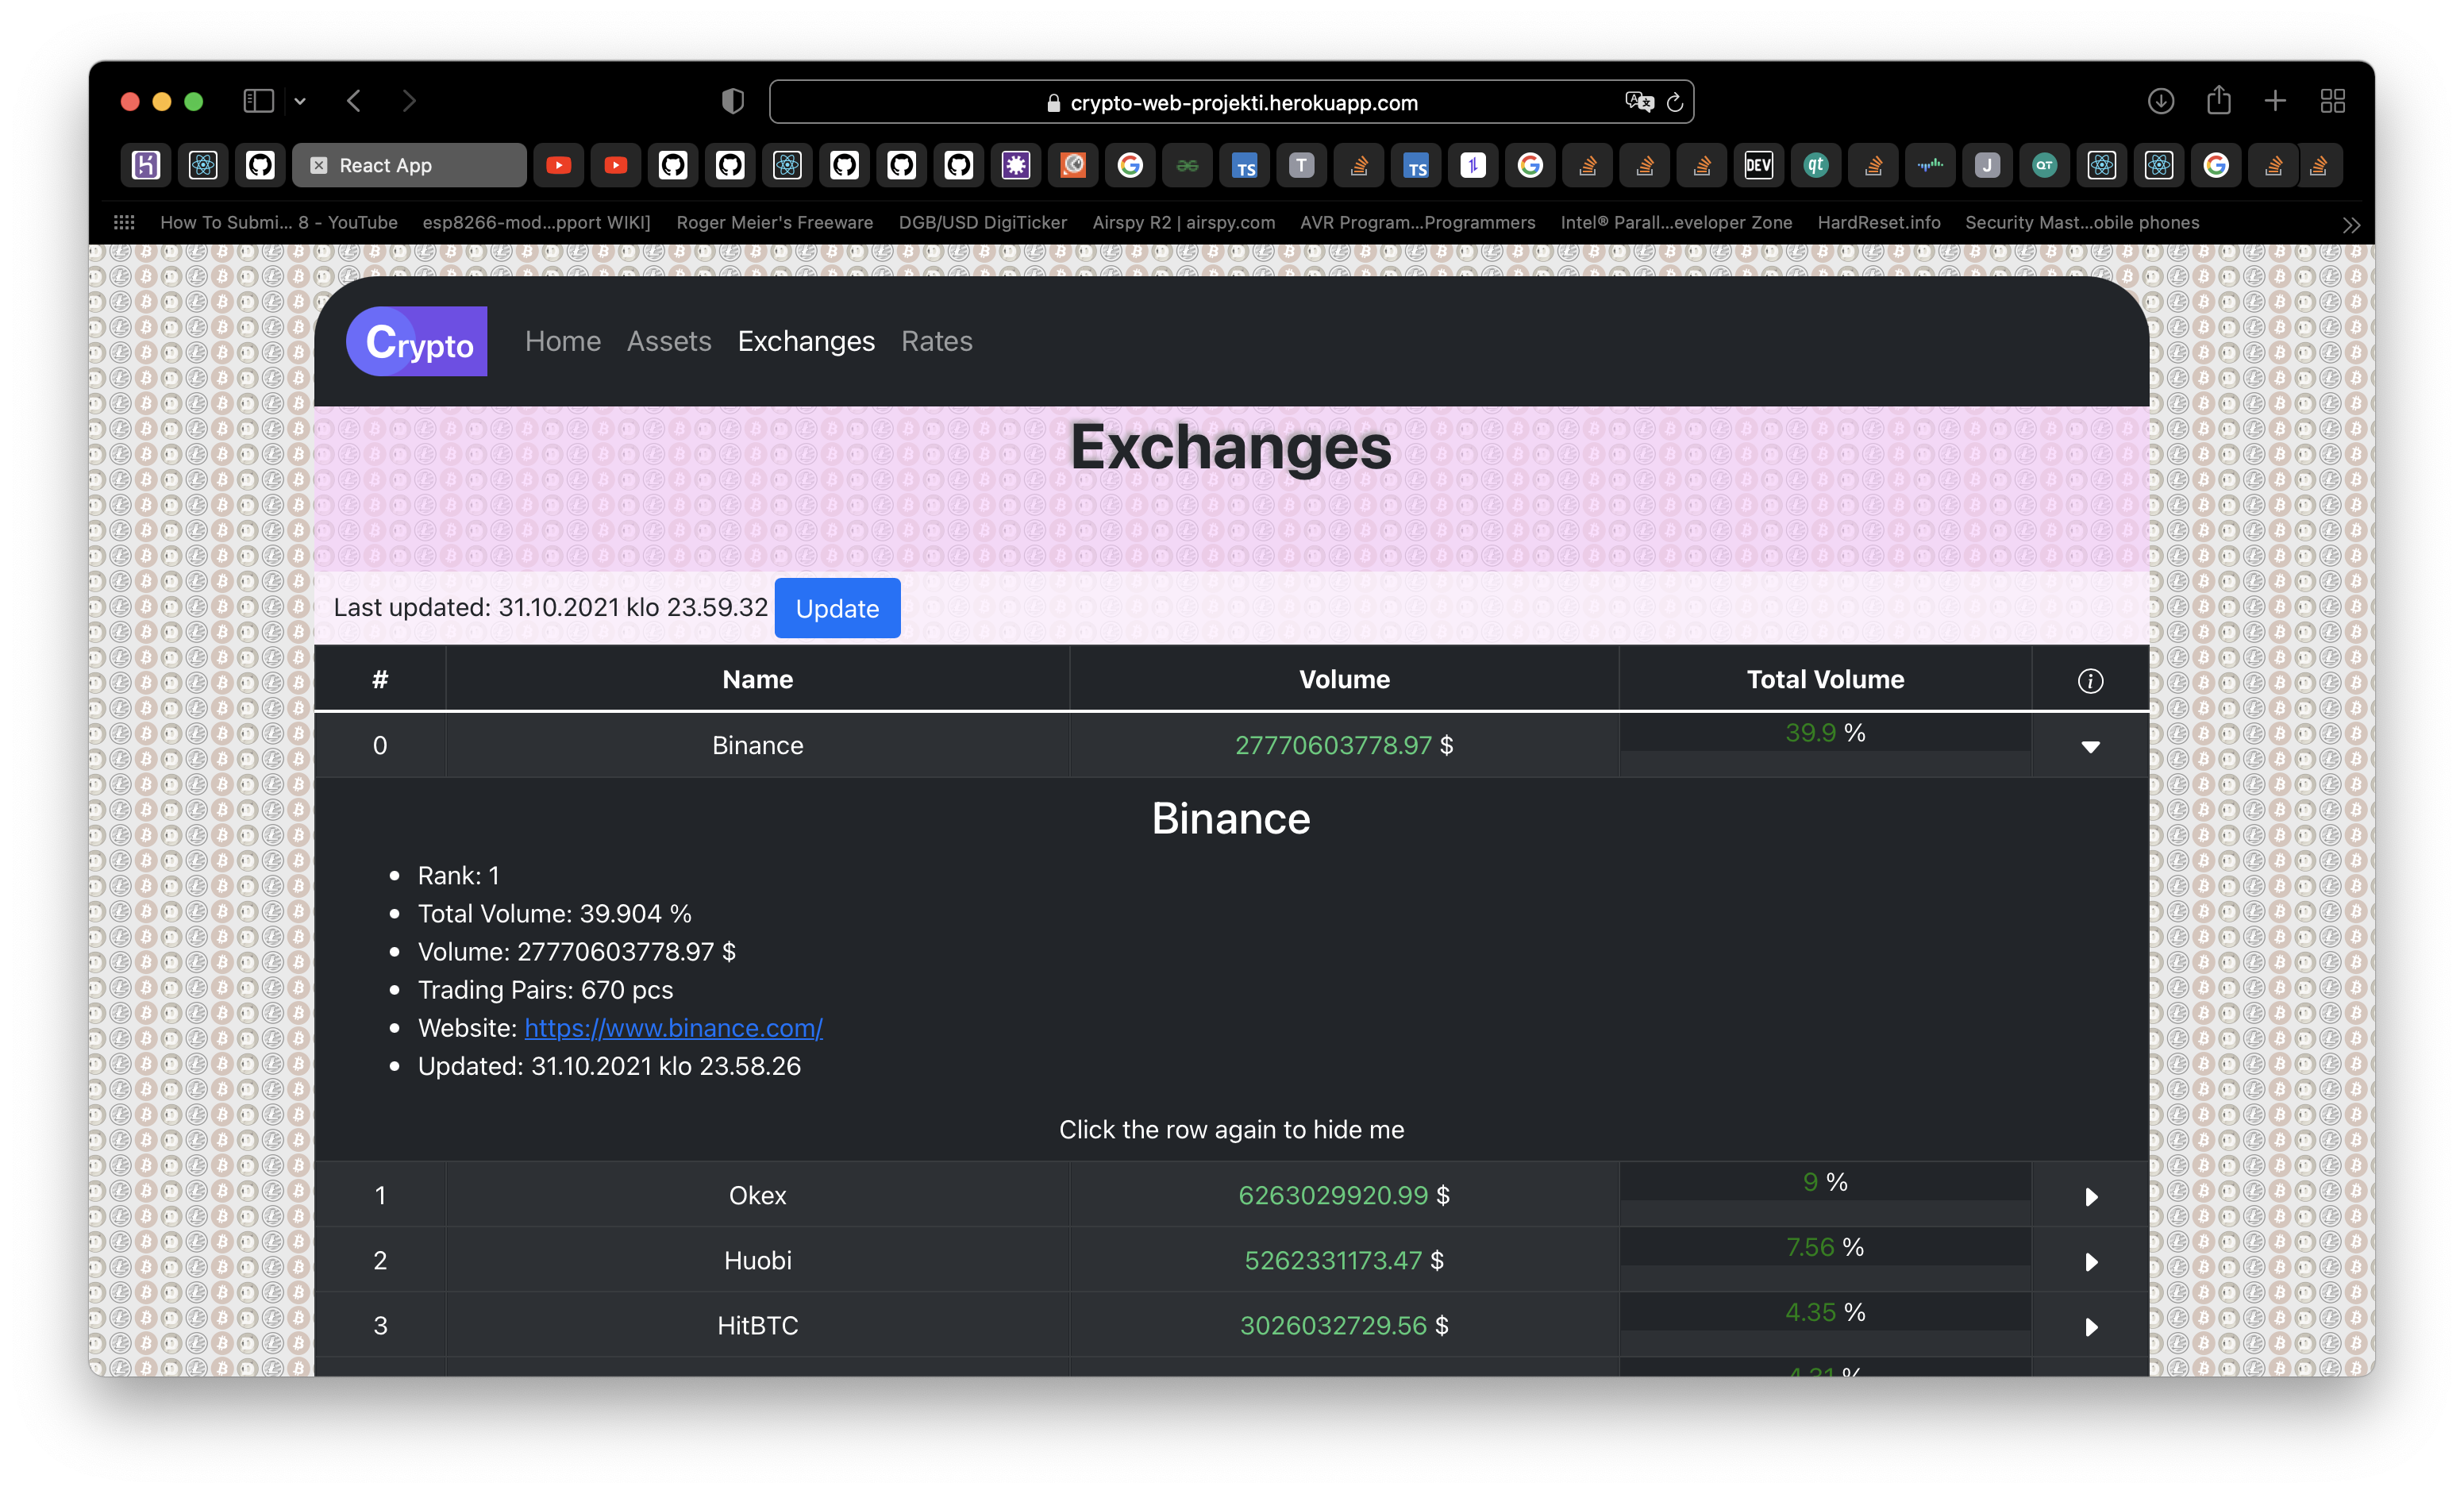Click the info icon in table header
This screenshot has height=1494, width=2464.
tap(2090, 681)
